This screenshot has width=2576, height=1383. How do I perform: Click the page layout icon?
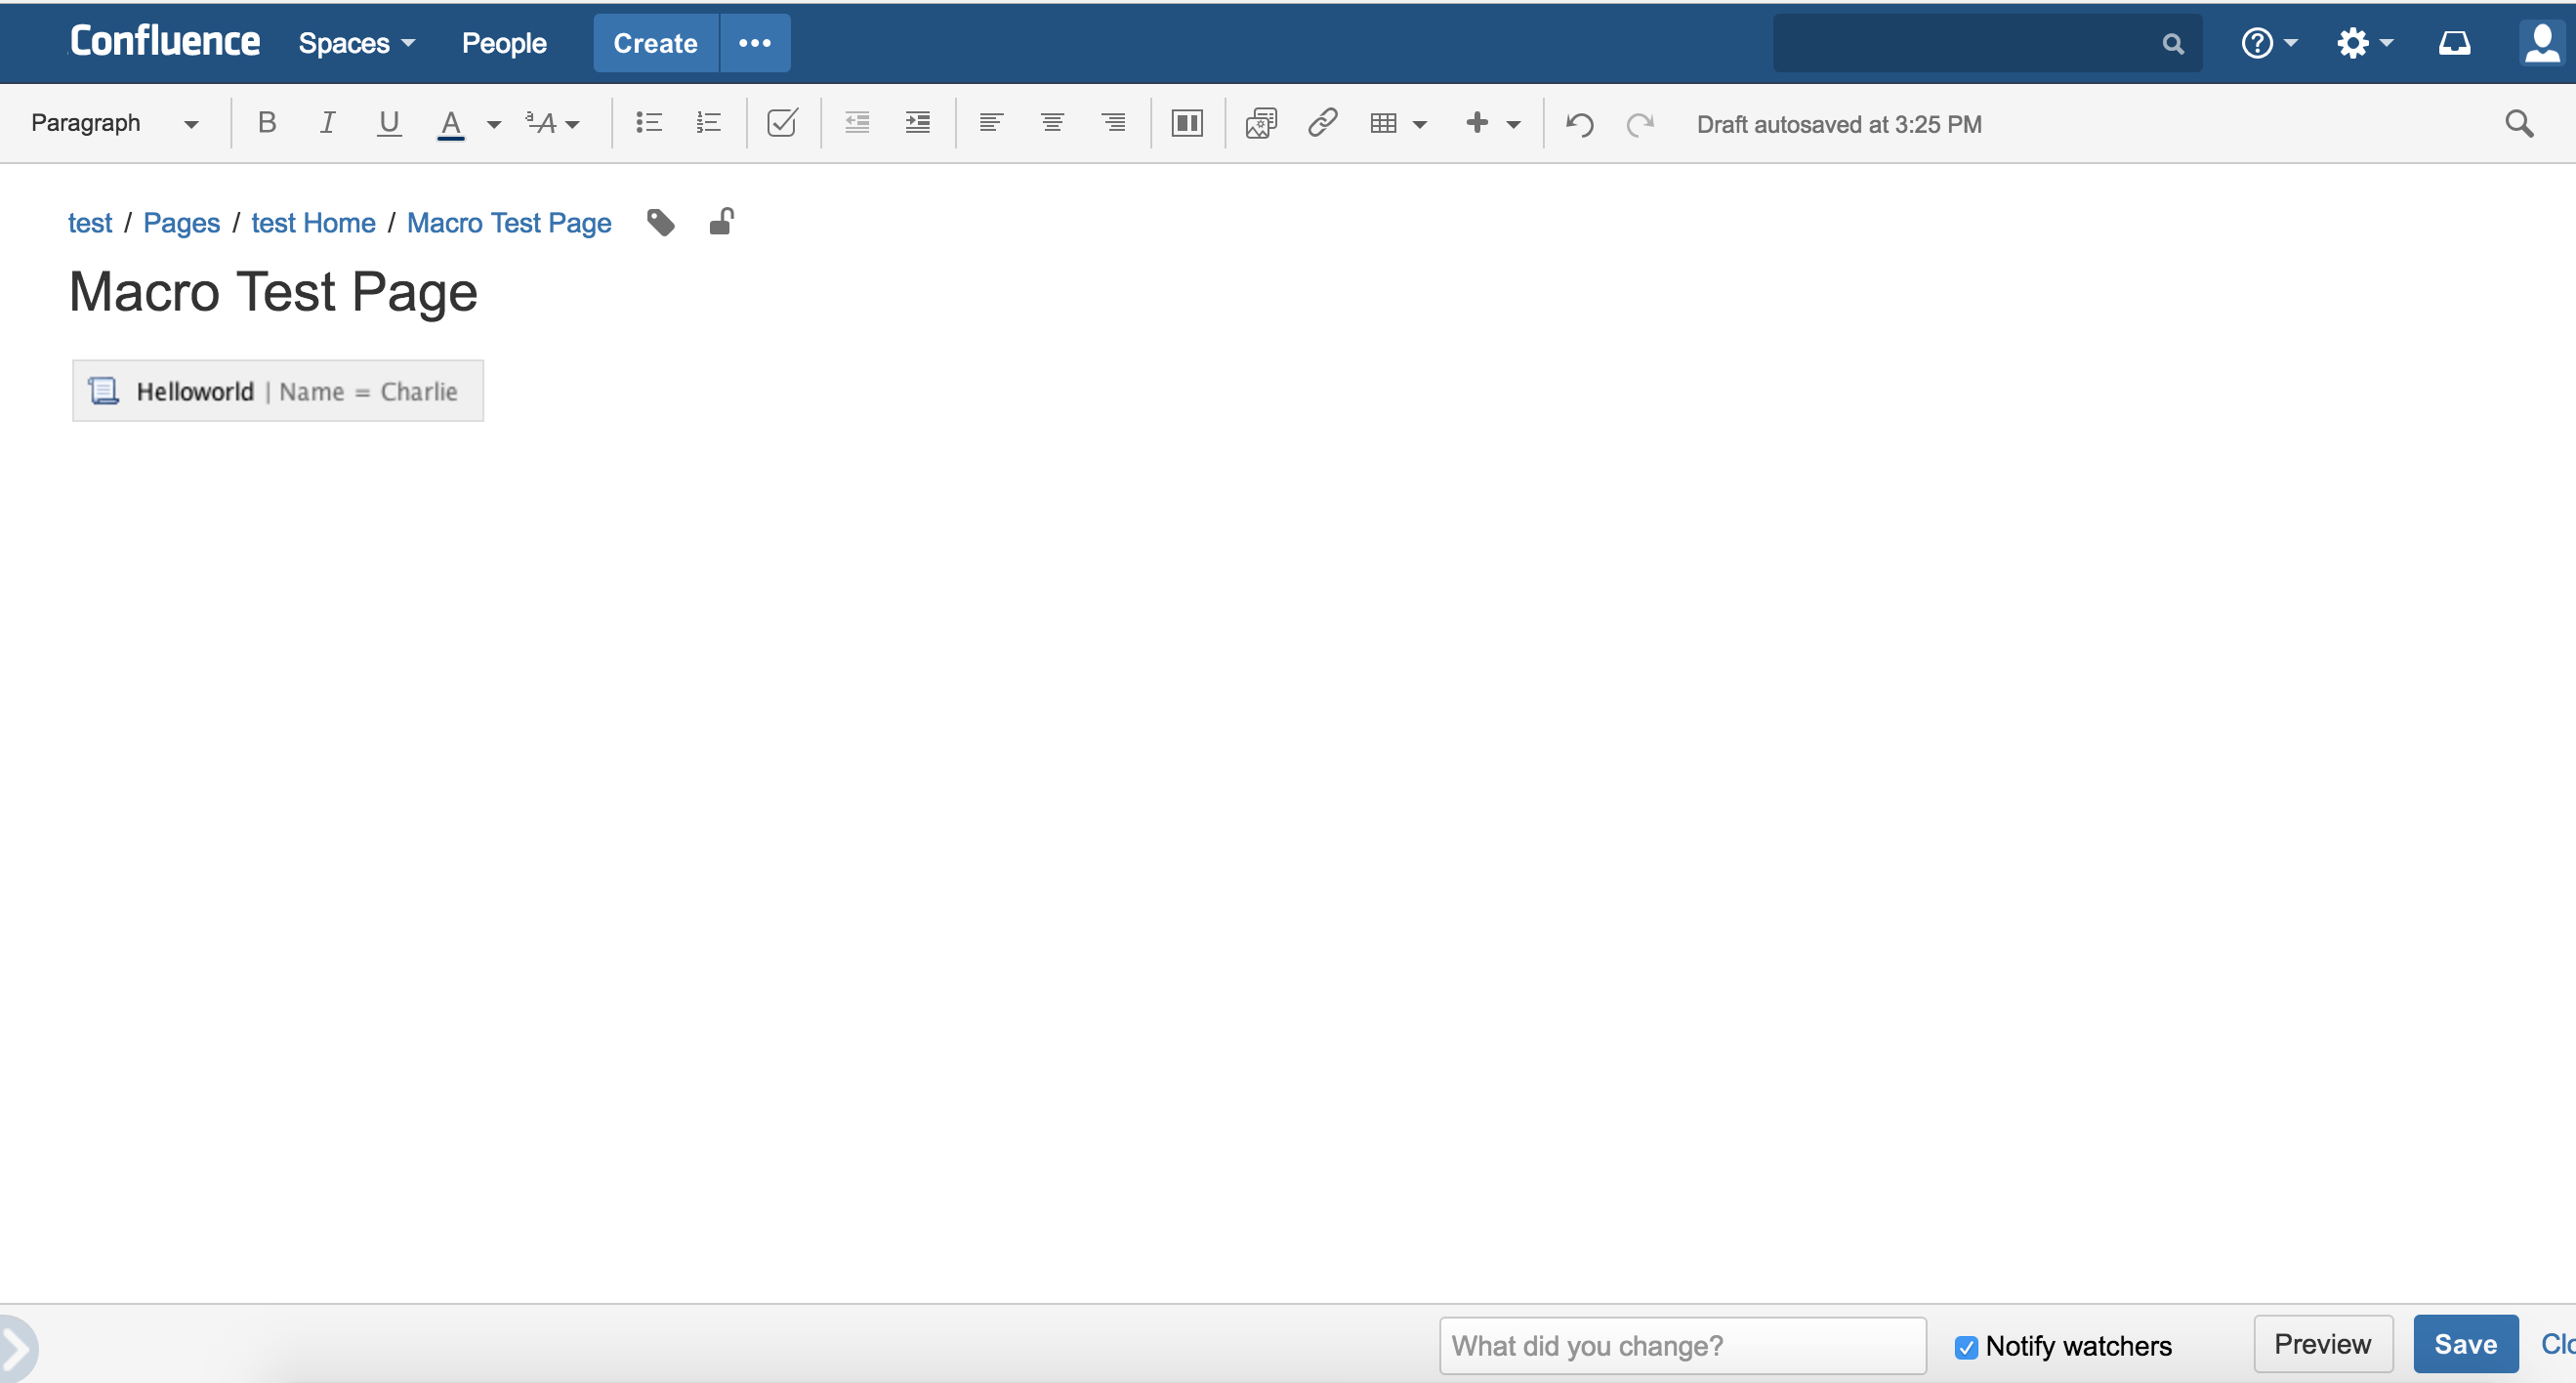point(1186,123)
